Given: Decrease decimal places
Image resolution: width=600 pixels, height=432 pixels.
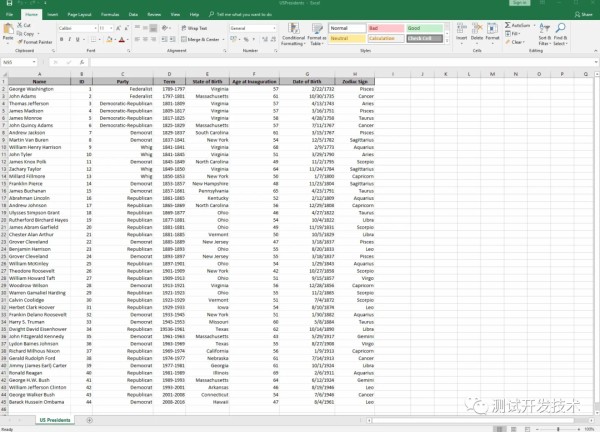Looking at the screenshot, I should click(273, 39).
